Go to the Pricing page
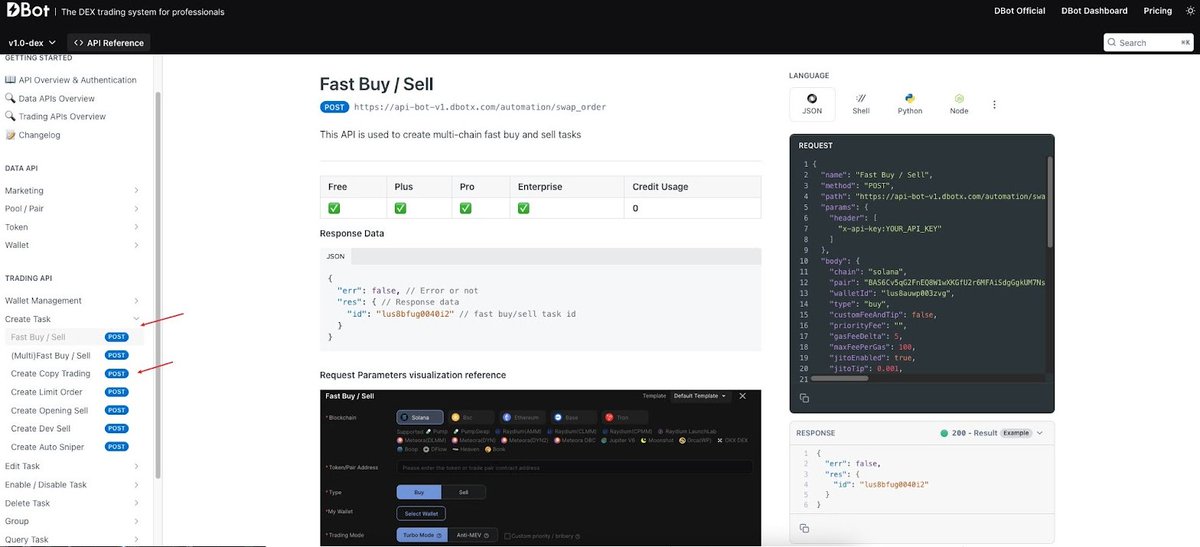The width and height of the screenshot is (1200, 547). (x=1157, y=11)
